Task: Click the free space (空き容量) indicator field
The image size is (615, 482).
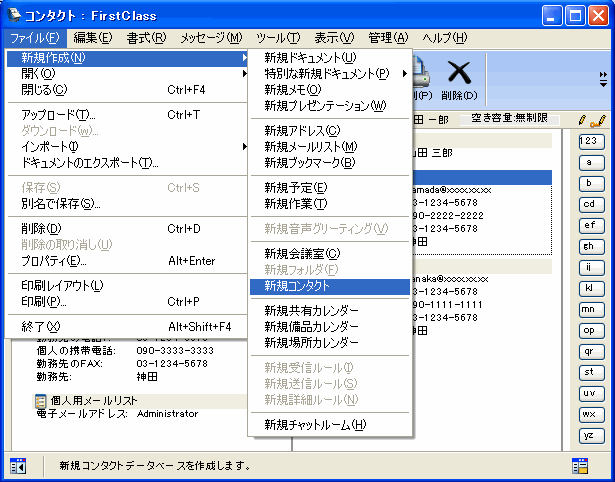Action: click(510, 119)
